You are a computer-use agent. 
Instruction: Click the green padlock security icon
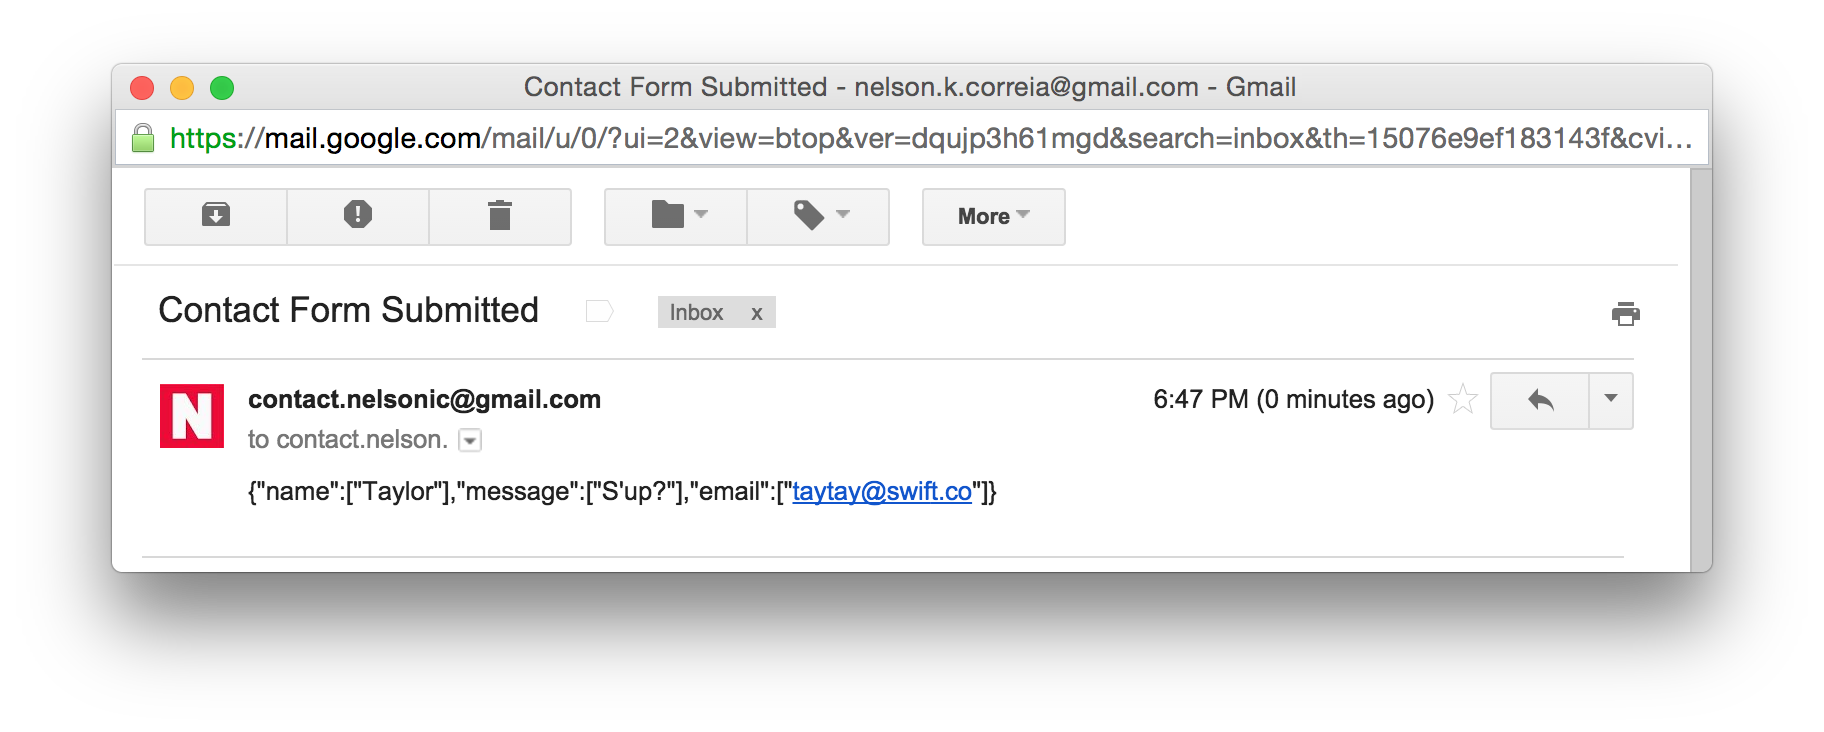(x=143, y=138)
